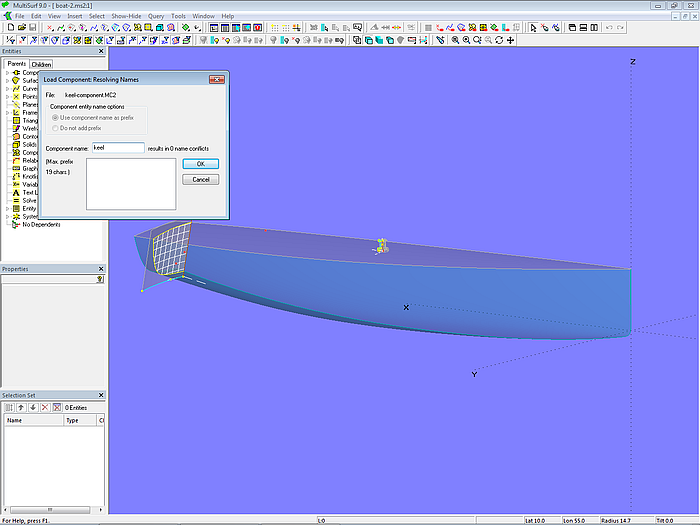Select No Dependents tree item

pyautogui.click(x=40, y=224)
